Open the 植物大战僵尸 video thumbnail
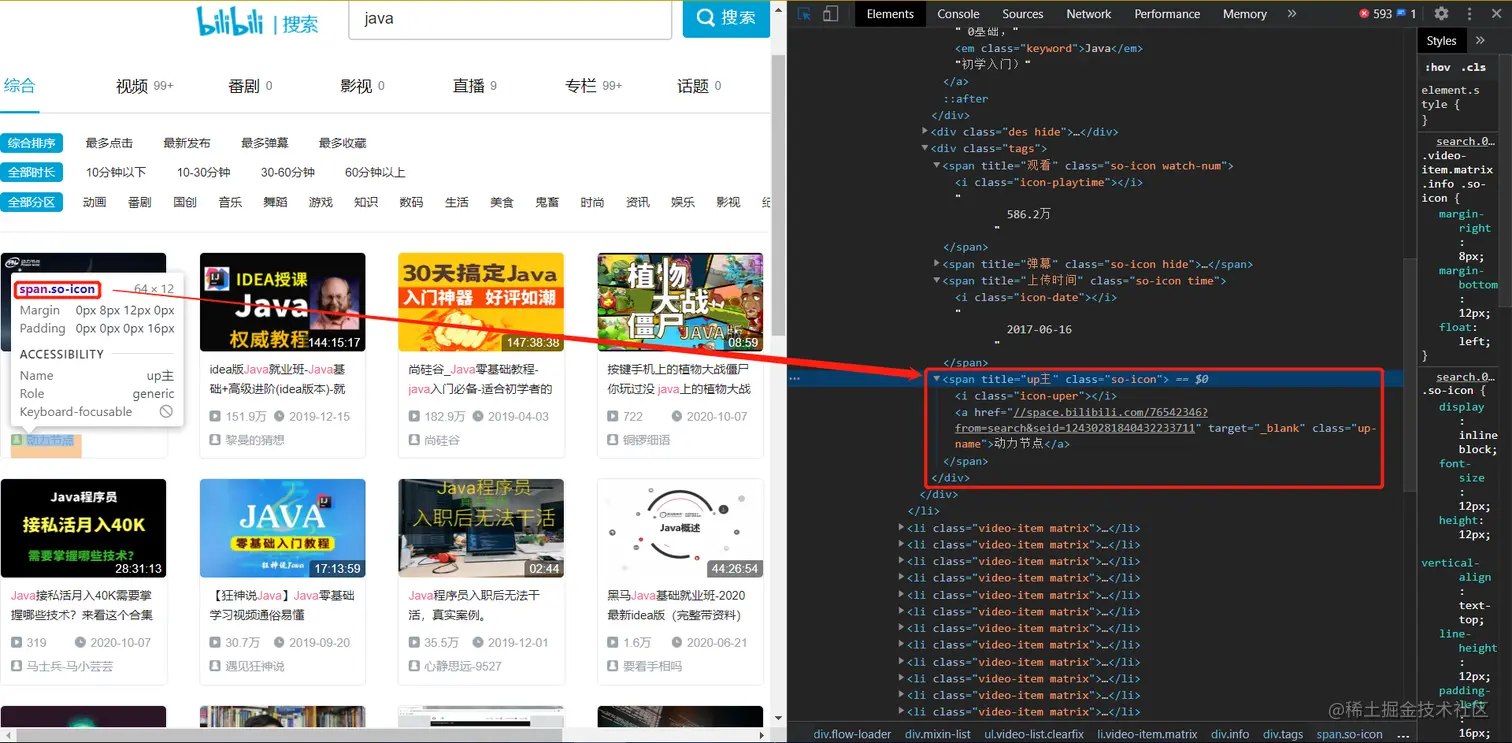The width and height of the screenshot is (1512, 743). click(680, 302)
